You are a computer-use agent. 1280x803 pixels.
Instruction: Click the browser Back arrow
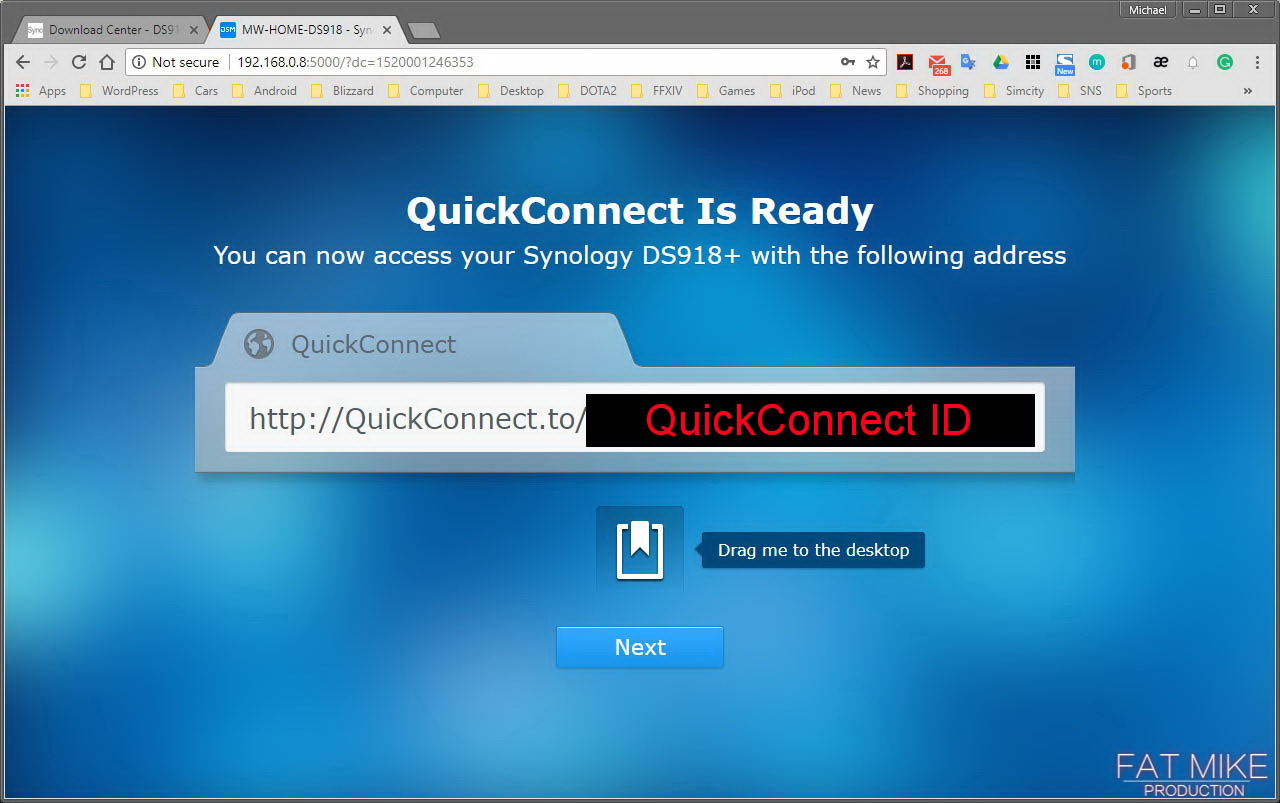pyautogui.click(x=23, y=62)
